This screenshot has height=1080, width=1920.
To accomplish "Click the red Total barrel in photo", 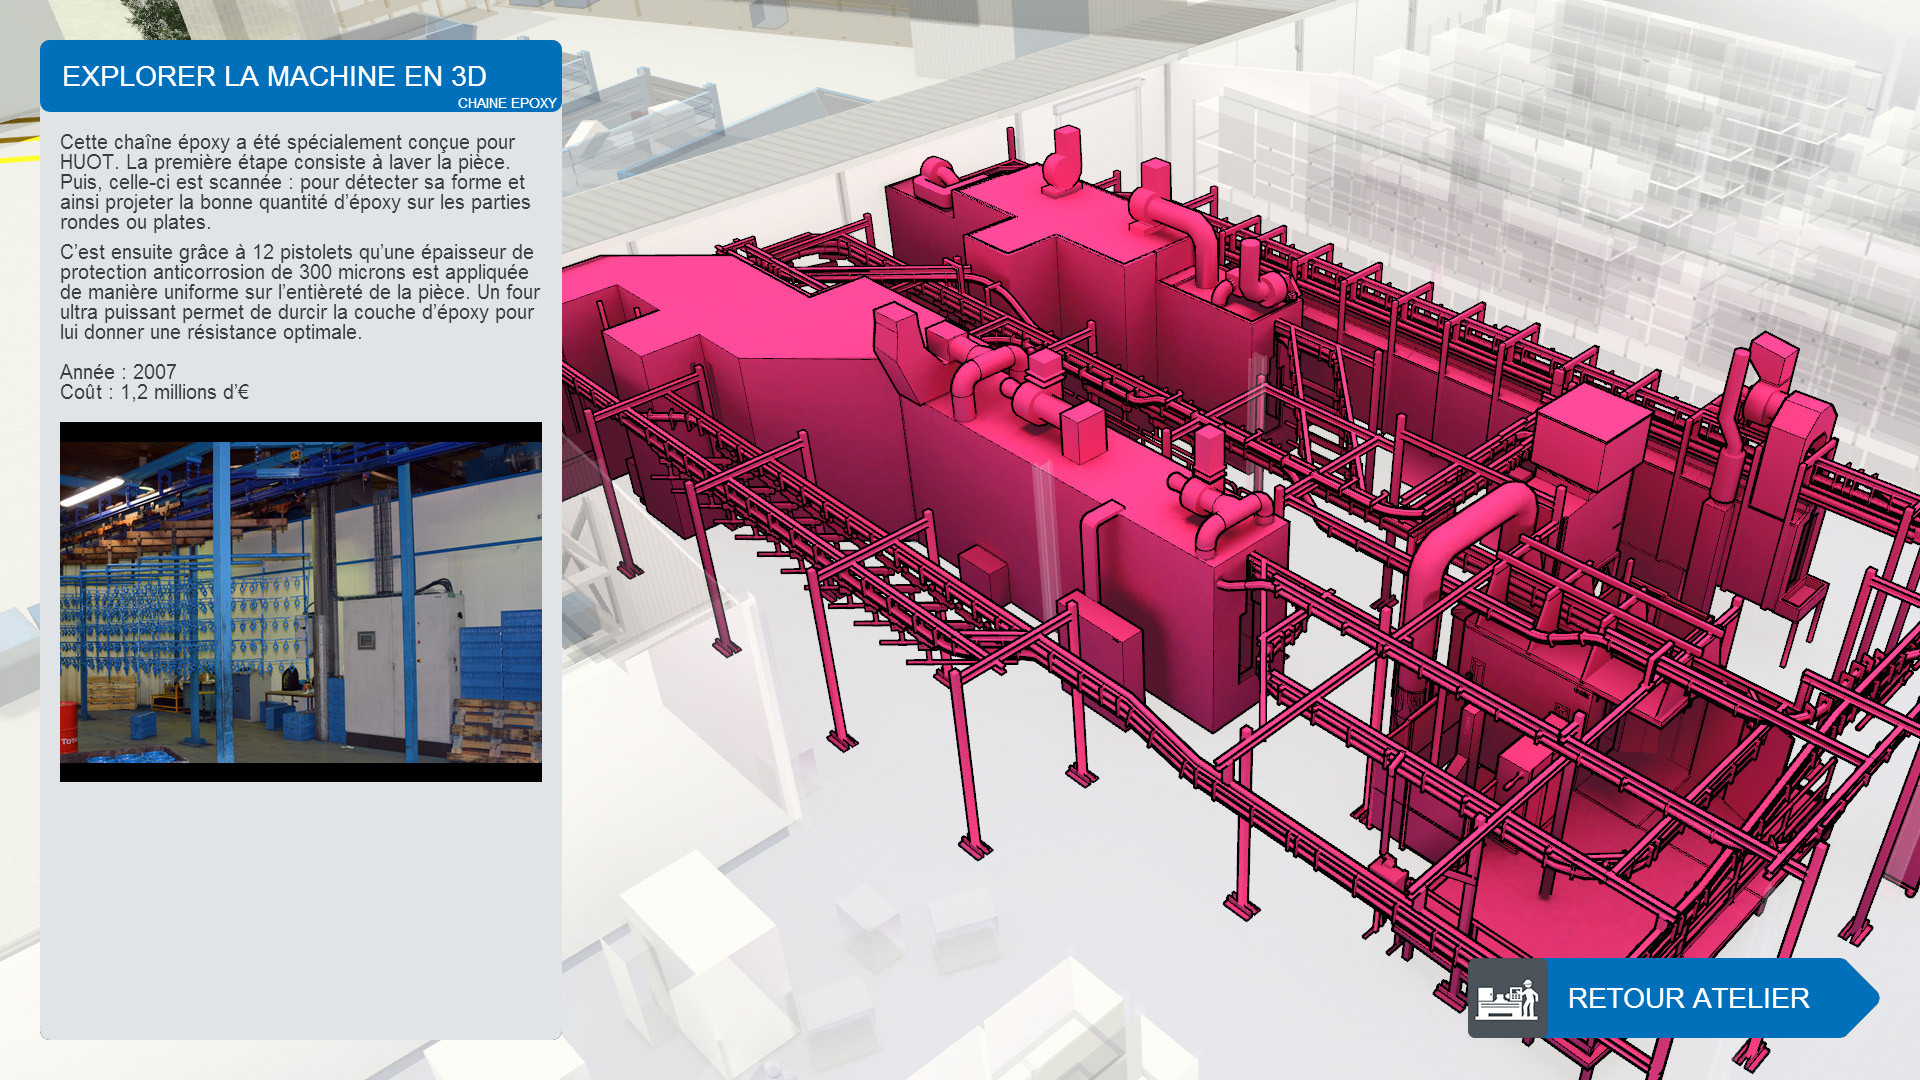I will [68, 725].
